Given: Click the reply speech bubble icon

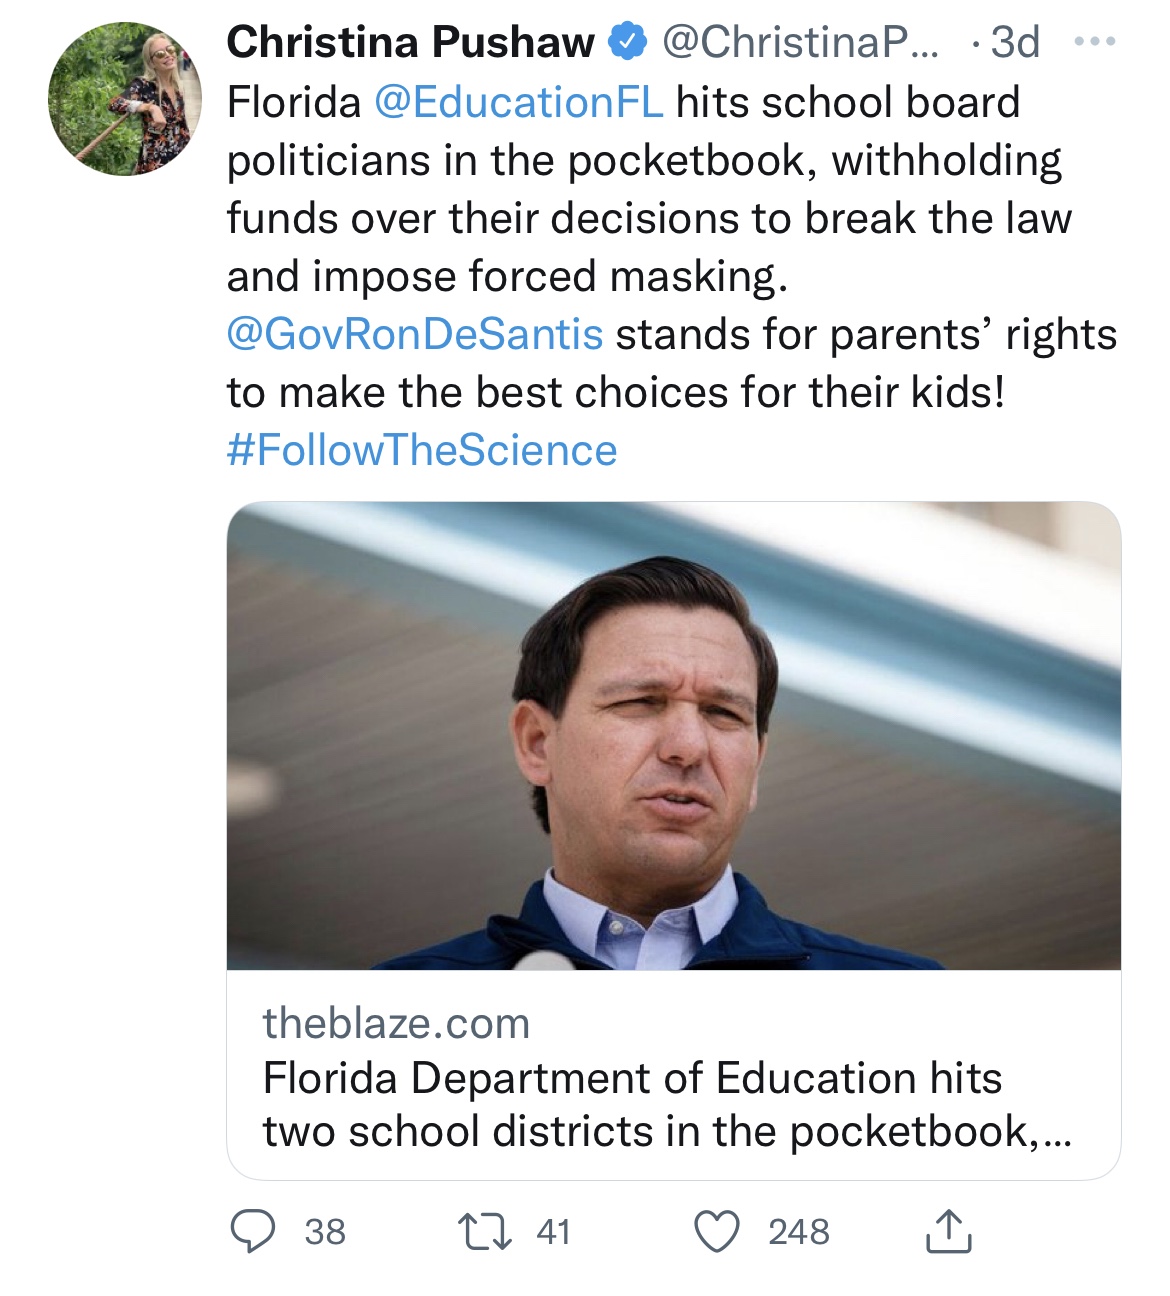Looking at the screenshot, I should [x=252, y=1231].
